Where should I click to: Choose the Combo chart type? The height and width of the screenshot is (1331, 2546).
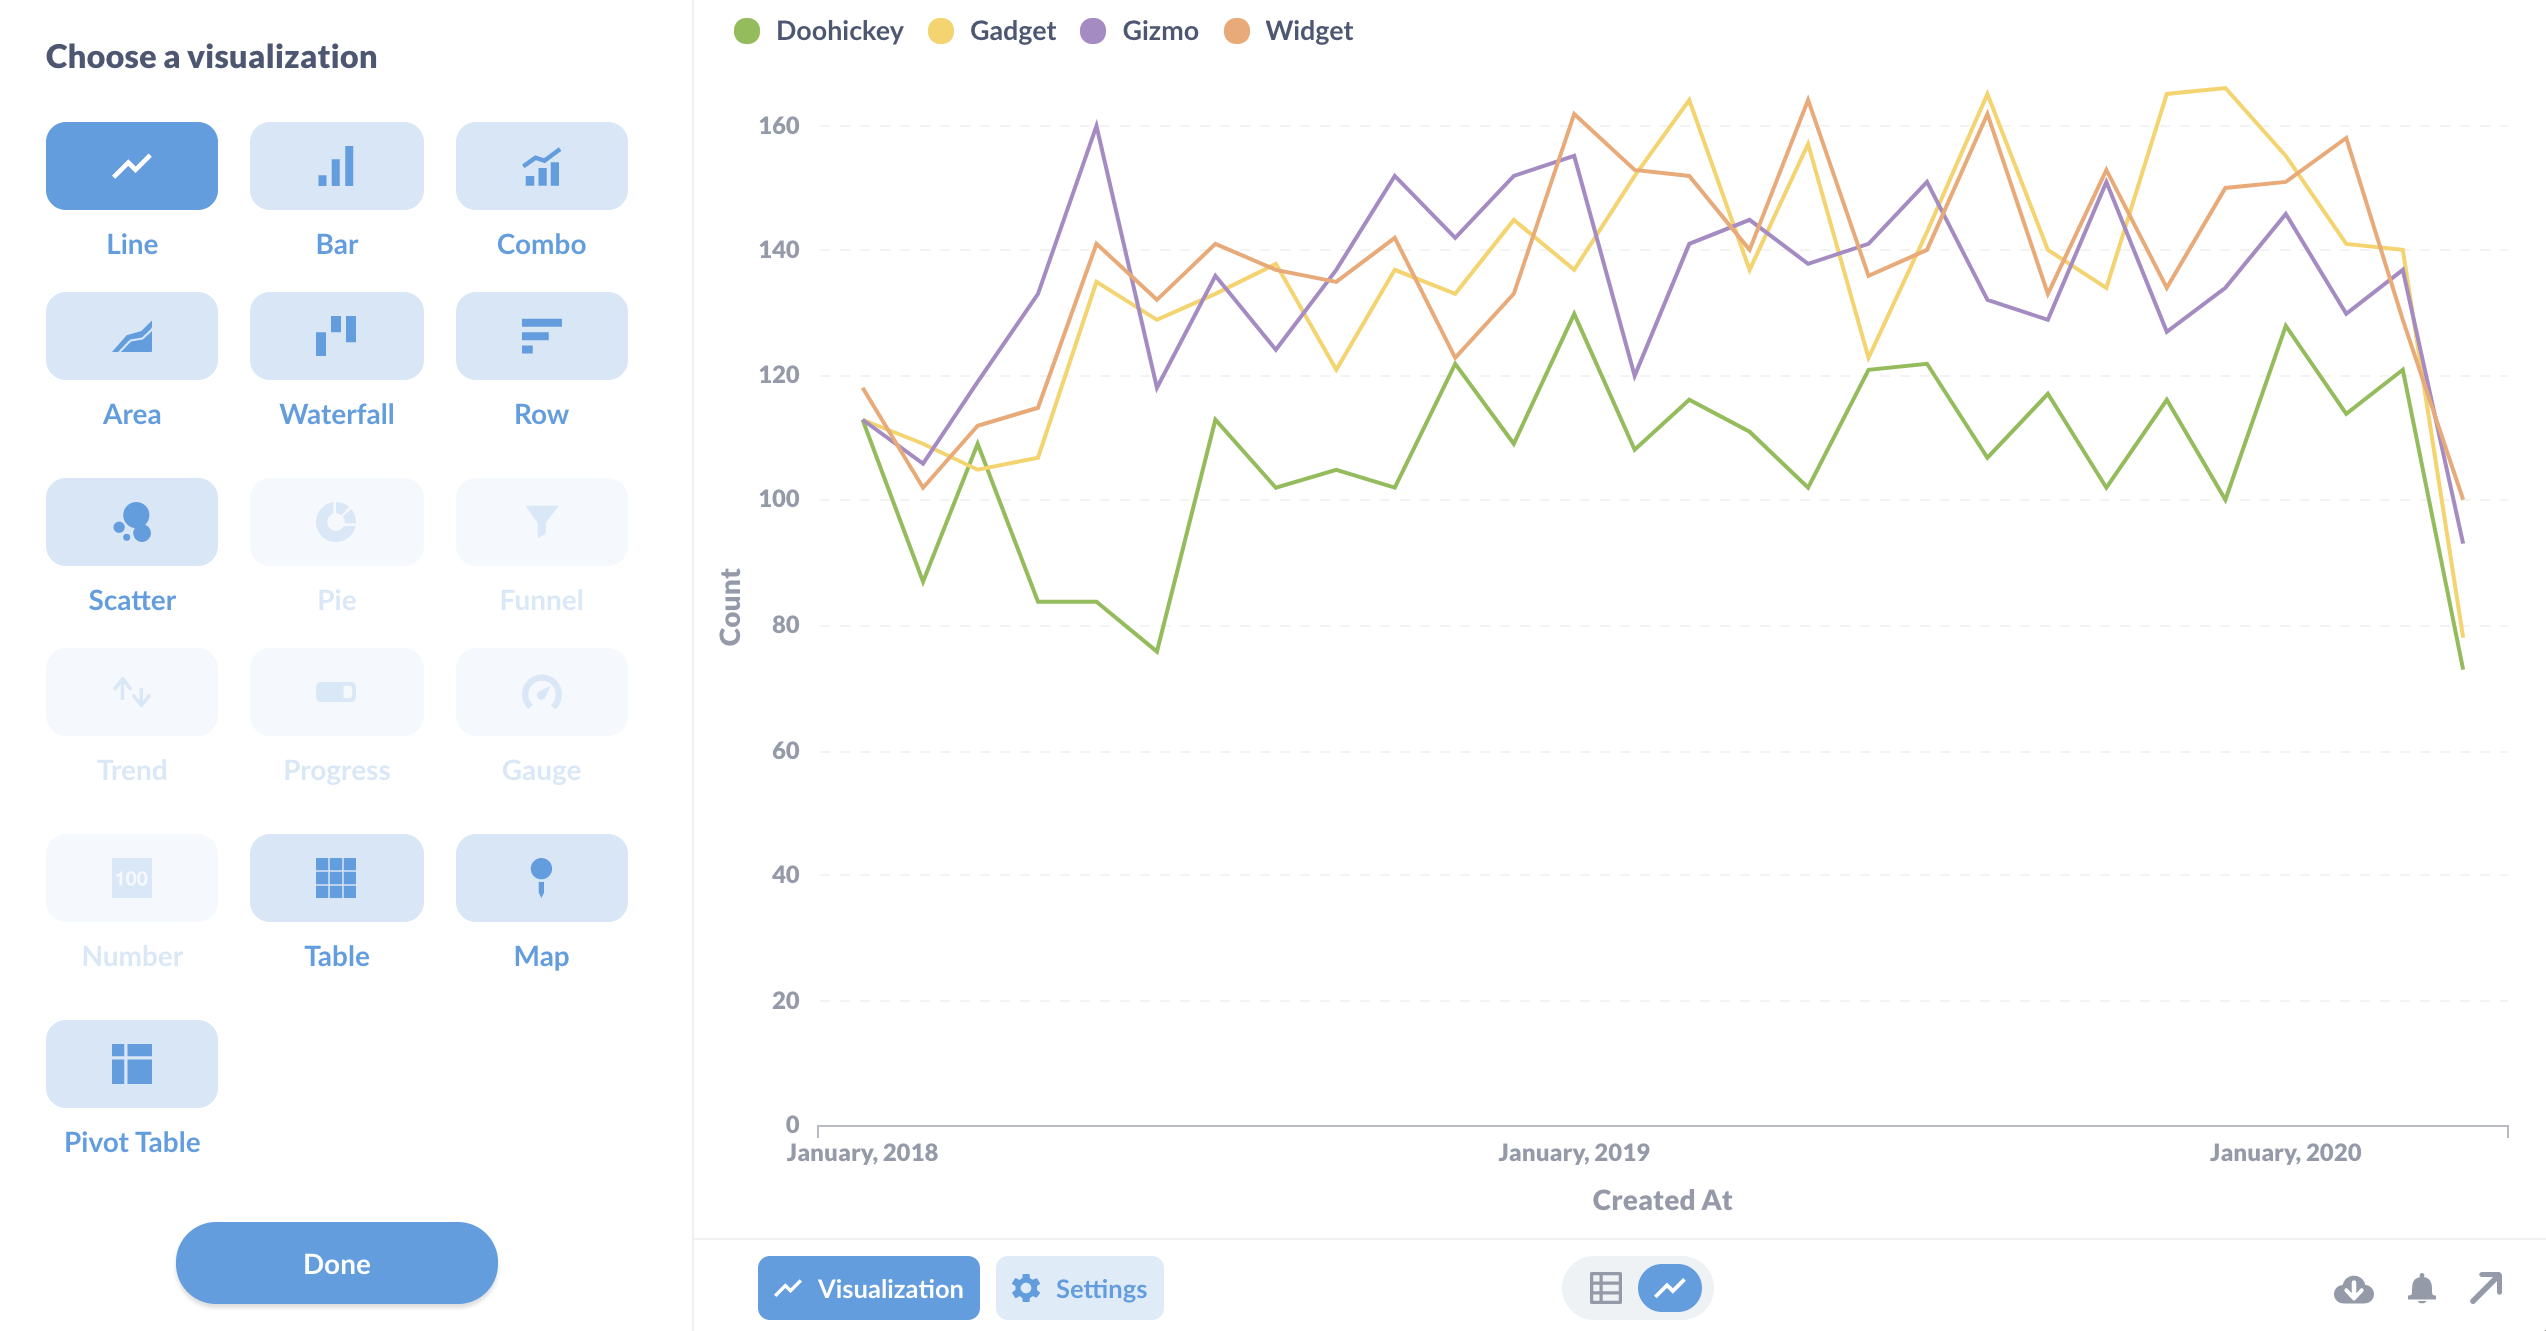point(541,166)
